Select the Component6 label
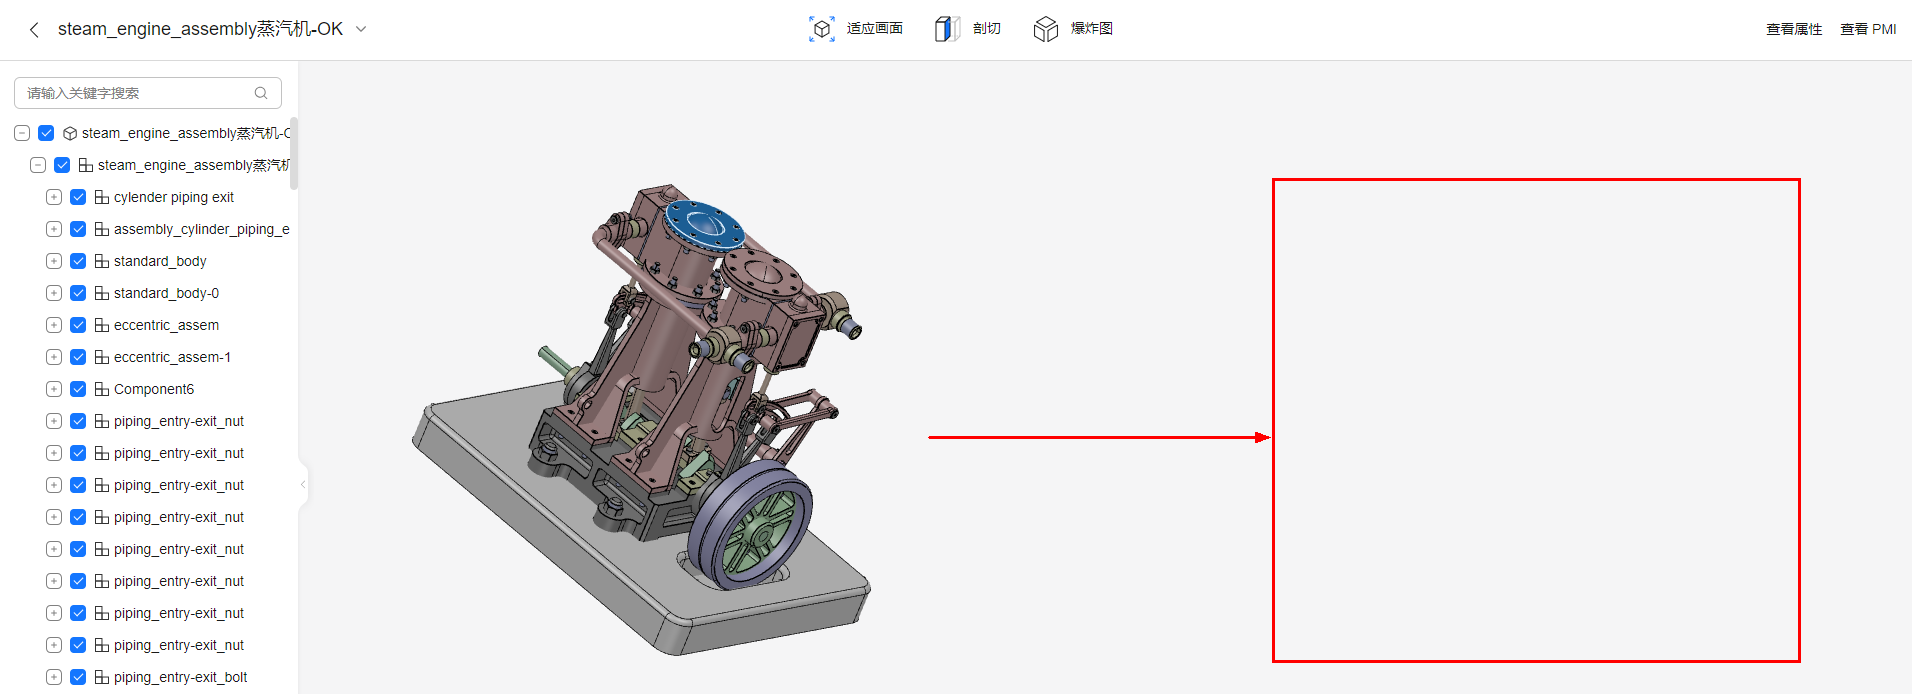The width and height of the screenshot is (1912, 694). (154, 389)
